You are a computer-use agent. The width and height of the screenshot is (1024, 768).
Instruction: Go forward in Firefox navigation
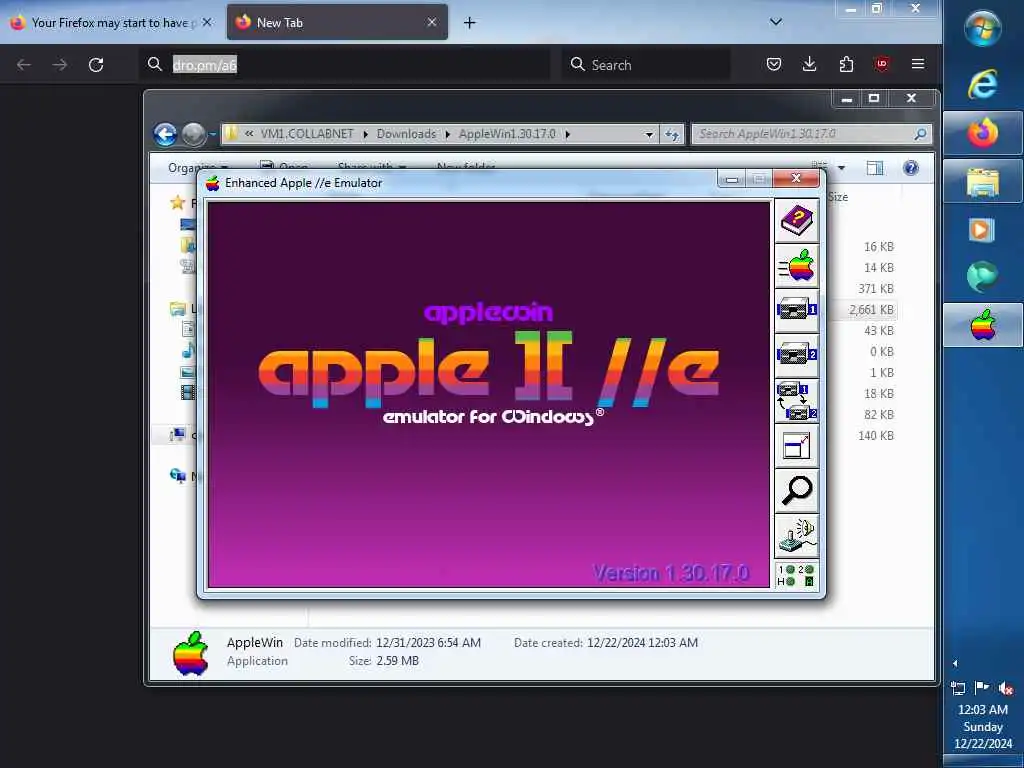click(60, 65)
